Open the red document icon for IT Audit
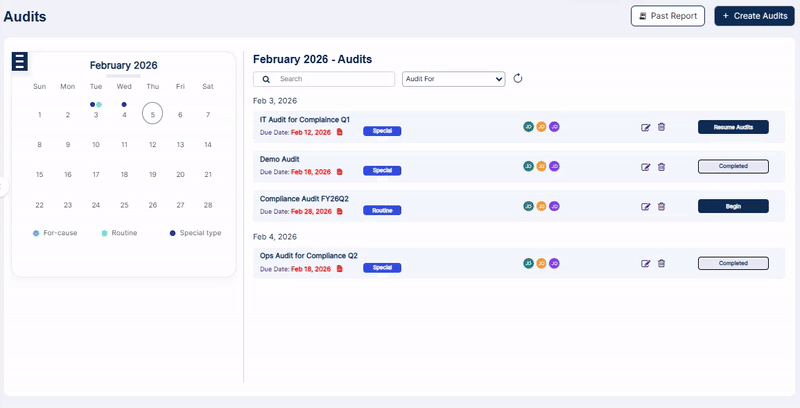Image resolution: width=800 pixels, height=408 pixels. click(x=340, y=132)
